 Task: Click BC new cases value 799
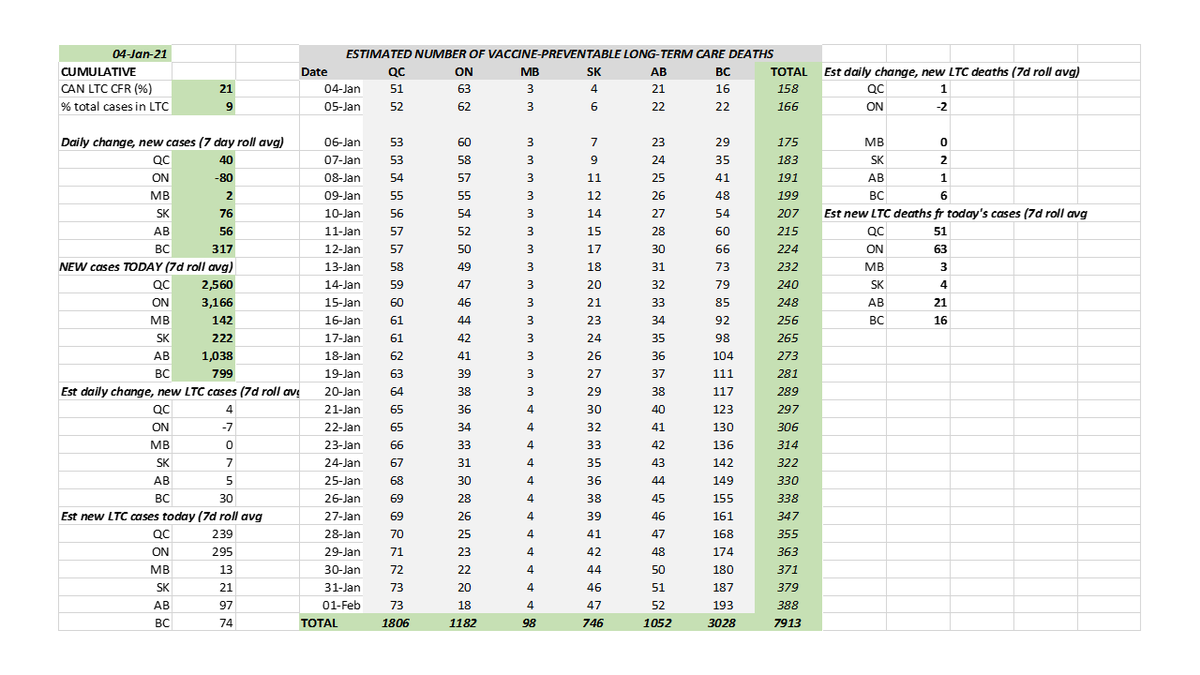point(204,374)
